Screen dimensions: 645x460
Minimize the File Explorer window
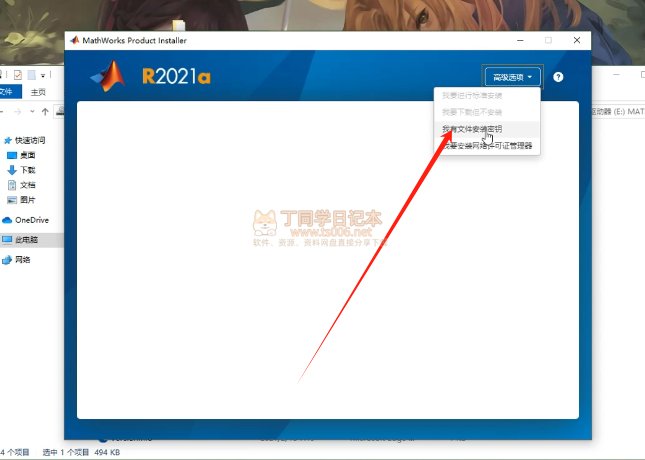click(616, 75)
